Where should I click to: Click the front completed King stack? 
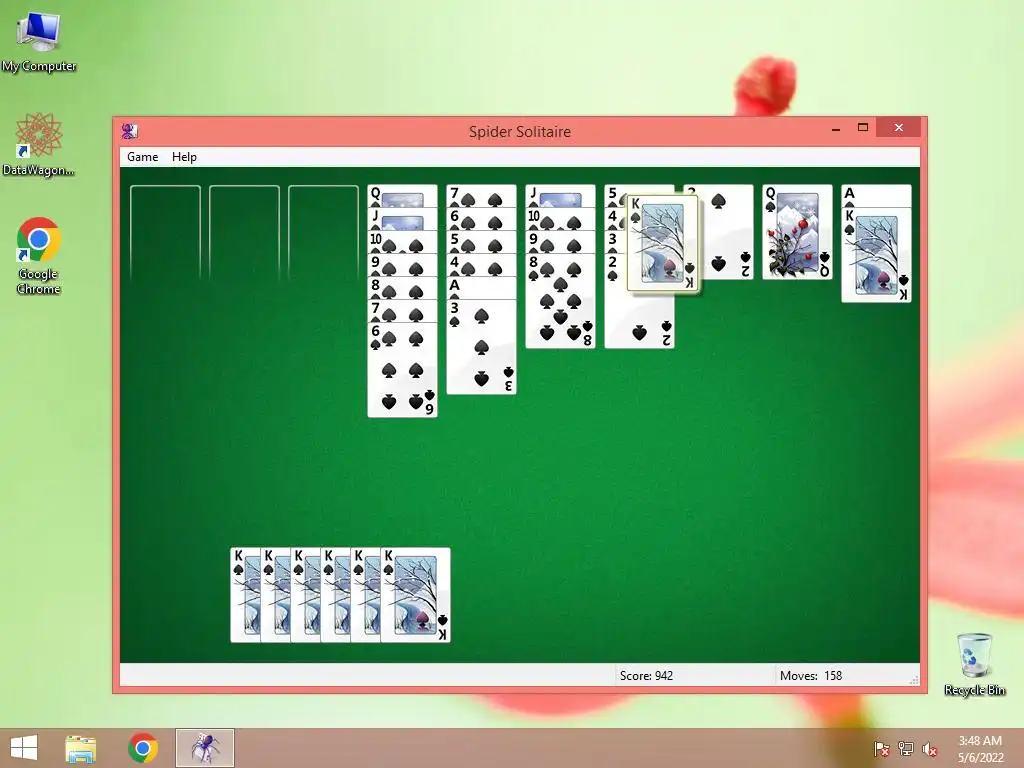pyautogui.click(x=415, y=595)
